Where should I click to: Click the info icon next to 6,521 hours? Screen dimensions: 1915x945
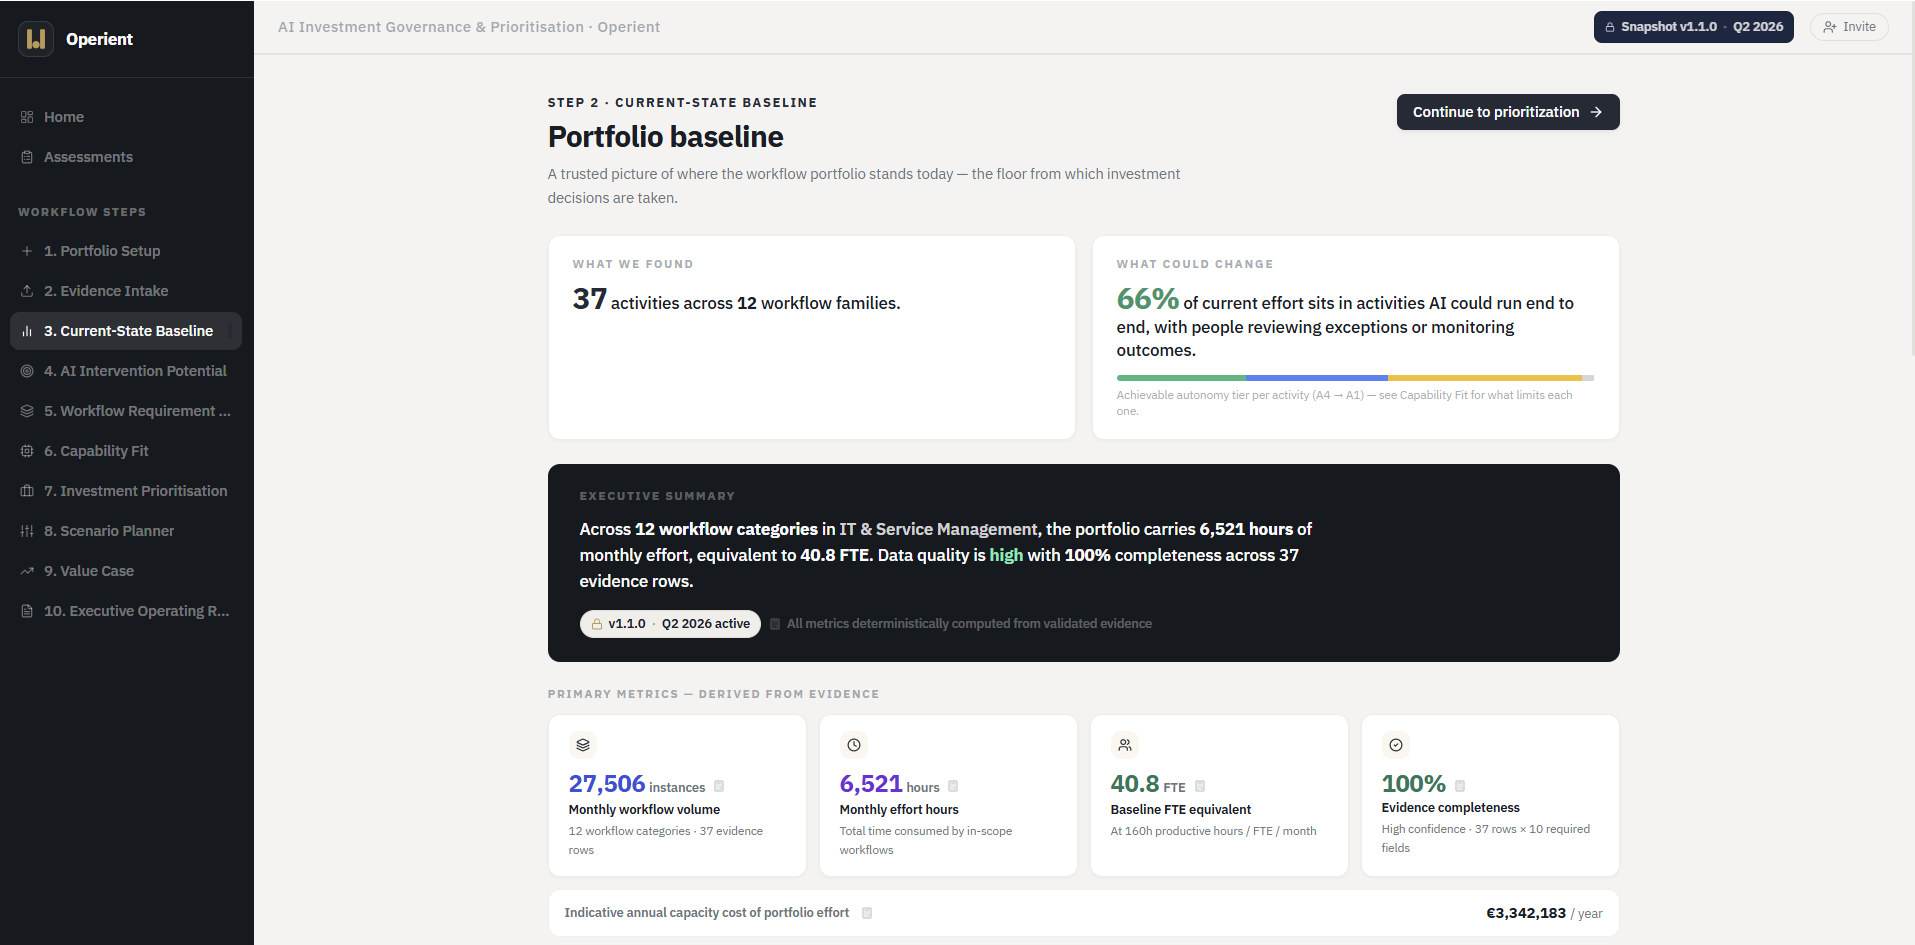(953, 786)
